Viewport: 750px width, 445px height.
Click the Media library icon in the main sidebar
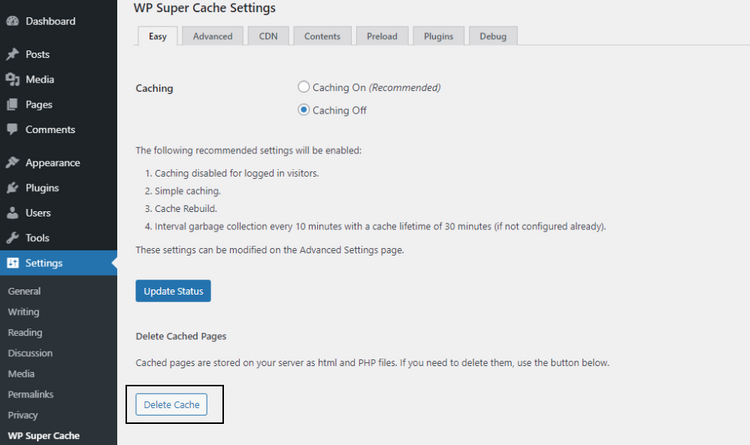point(12,79)
